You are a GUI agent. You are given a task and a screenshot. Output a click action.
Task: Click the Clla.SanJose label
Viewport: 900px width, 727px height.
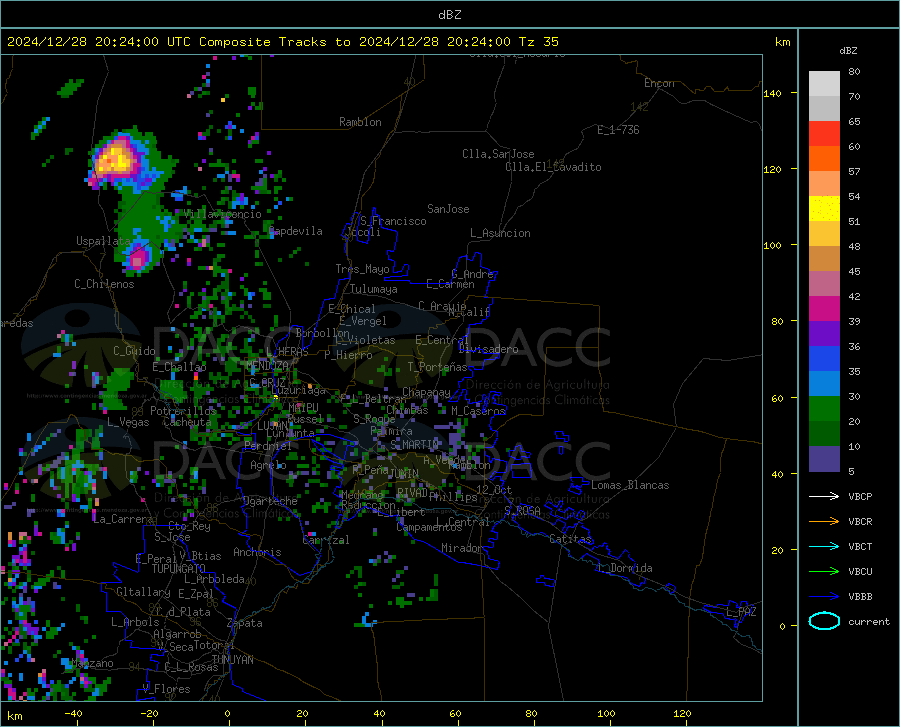498,154
